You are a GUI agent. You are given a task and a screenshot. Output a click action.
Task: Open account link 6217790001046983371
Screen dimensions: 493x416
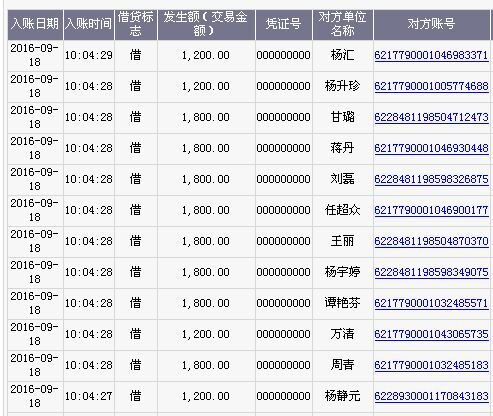coord(431,55)
